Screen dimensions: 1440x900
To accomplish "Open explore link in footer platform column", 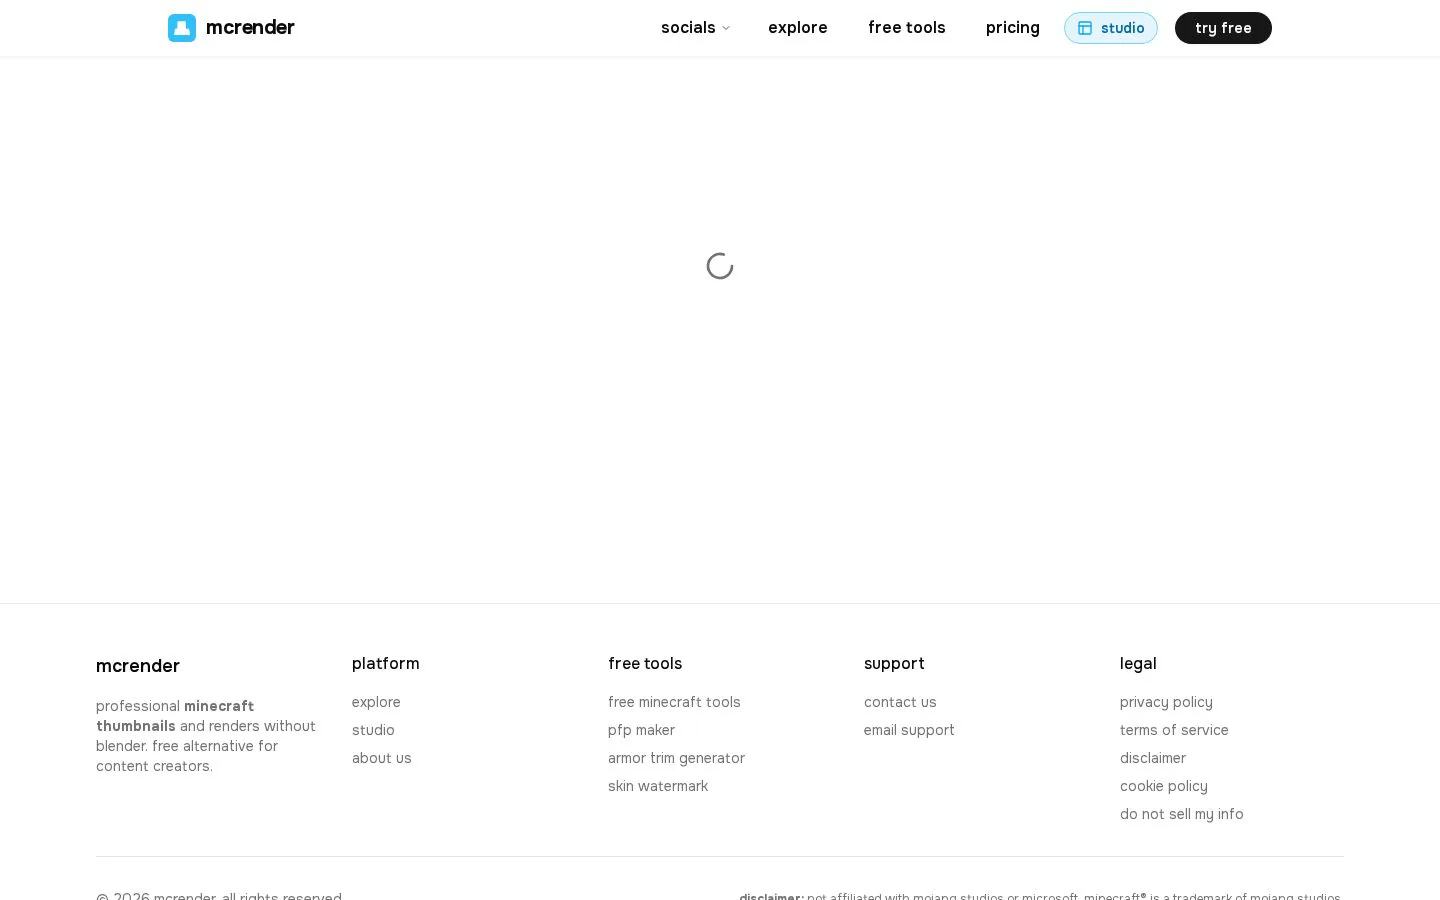I will 376,702.
